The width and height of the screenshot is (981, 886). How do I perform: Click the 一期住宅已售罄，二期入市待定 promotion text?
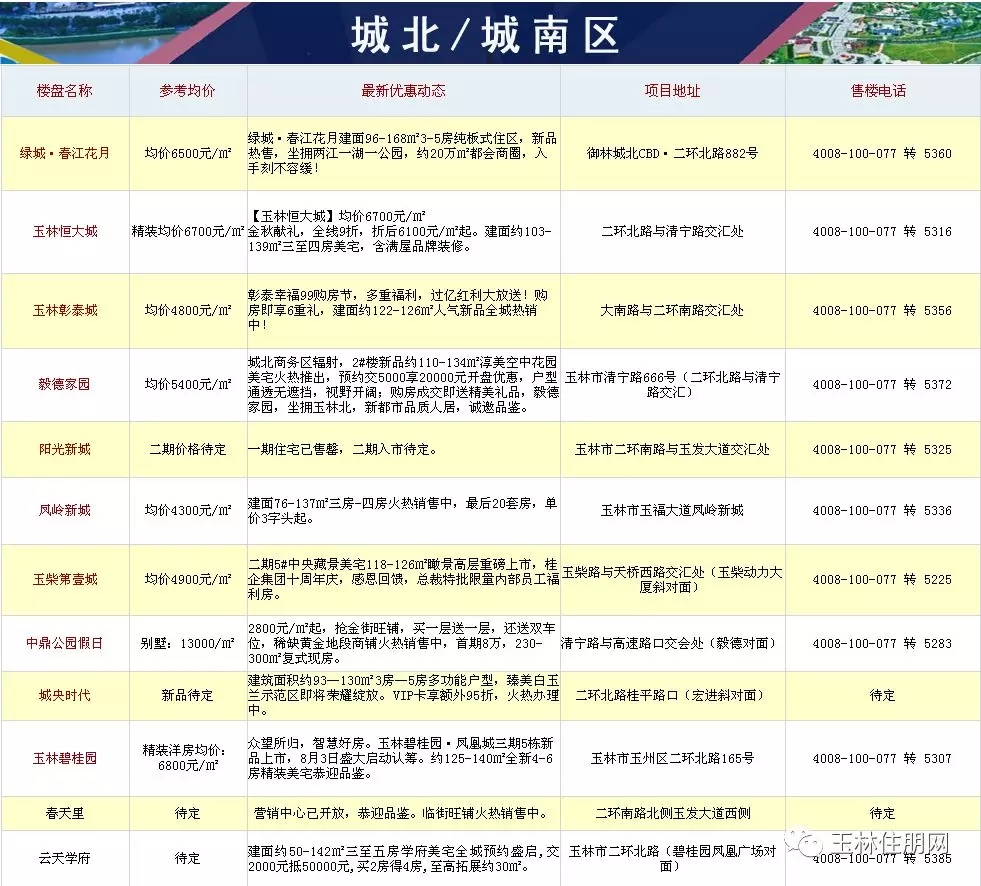(343, 449)
